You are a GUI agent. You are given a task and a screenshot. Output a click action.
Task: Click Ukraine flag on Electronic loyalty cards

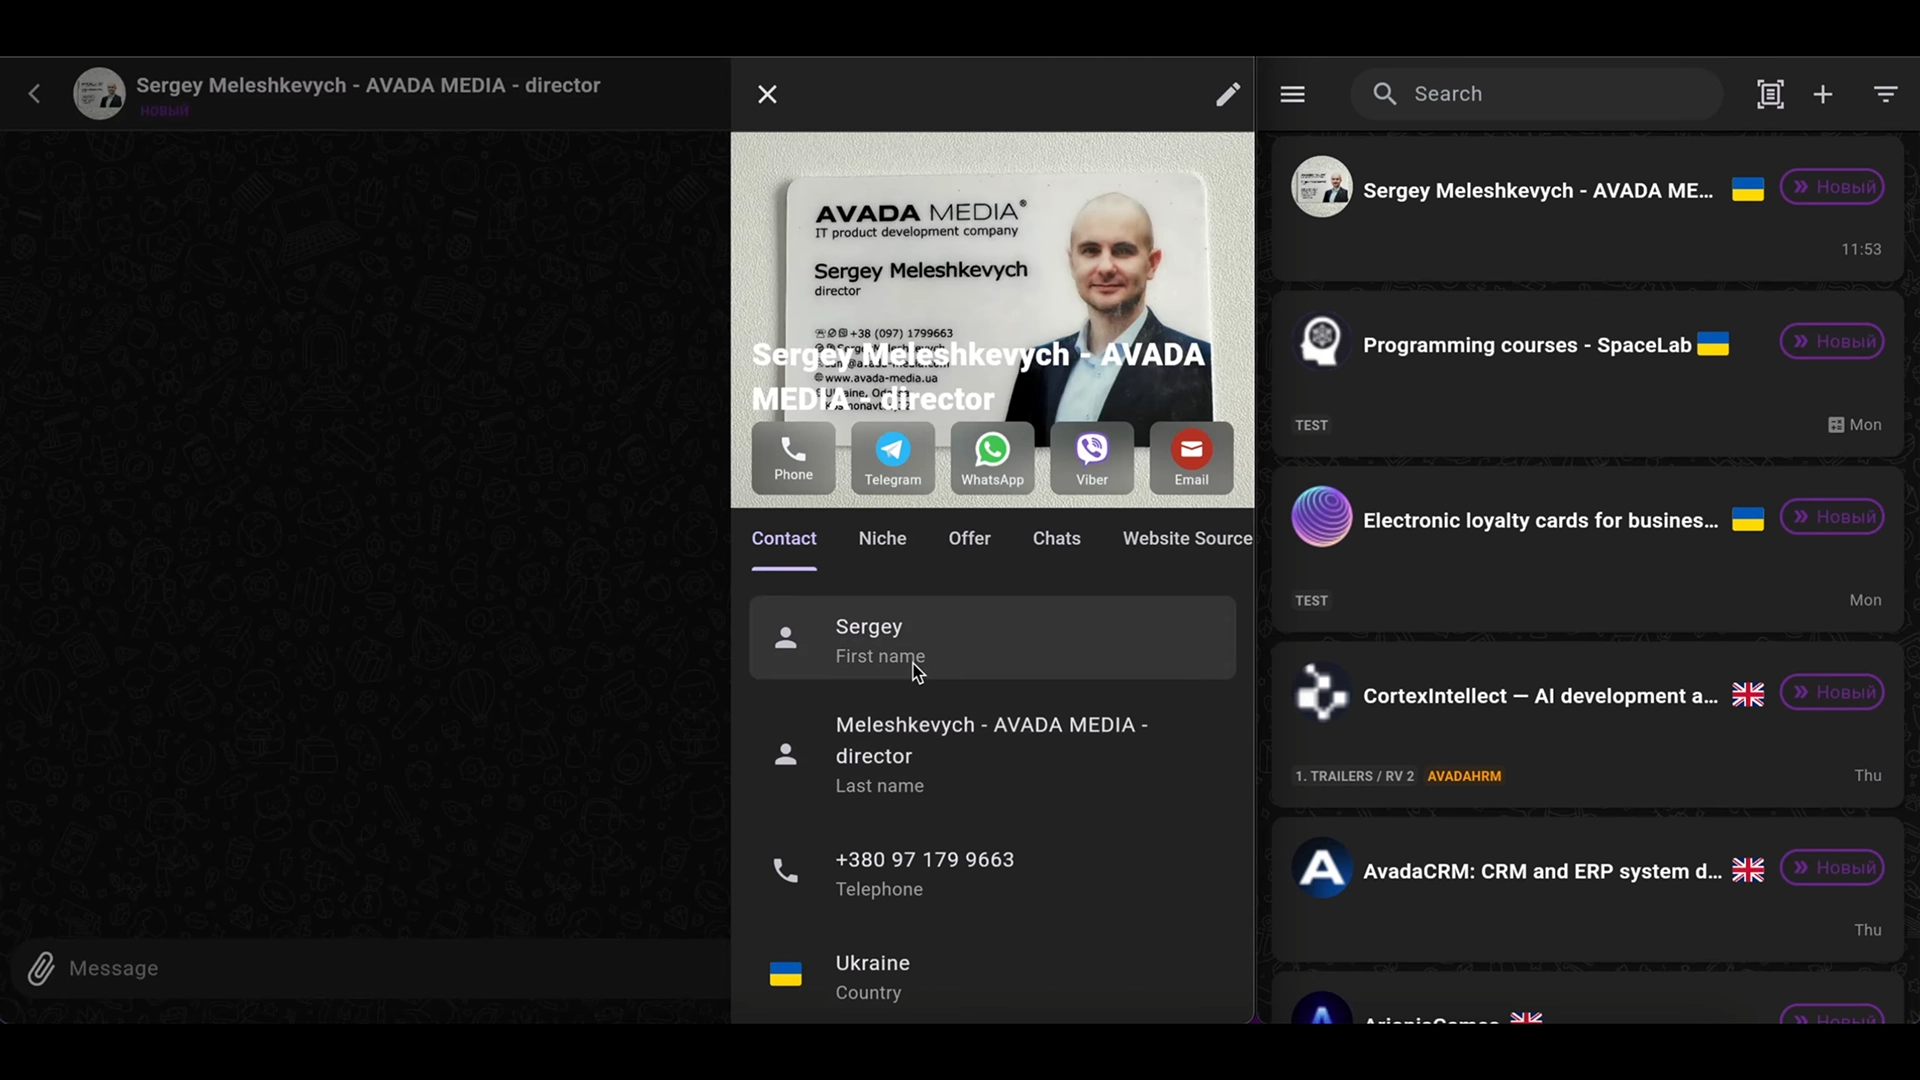point(1747,520)
